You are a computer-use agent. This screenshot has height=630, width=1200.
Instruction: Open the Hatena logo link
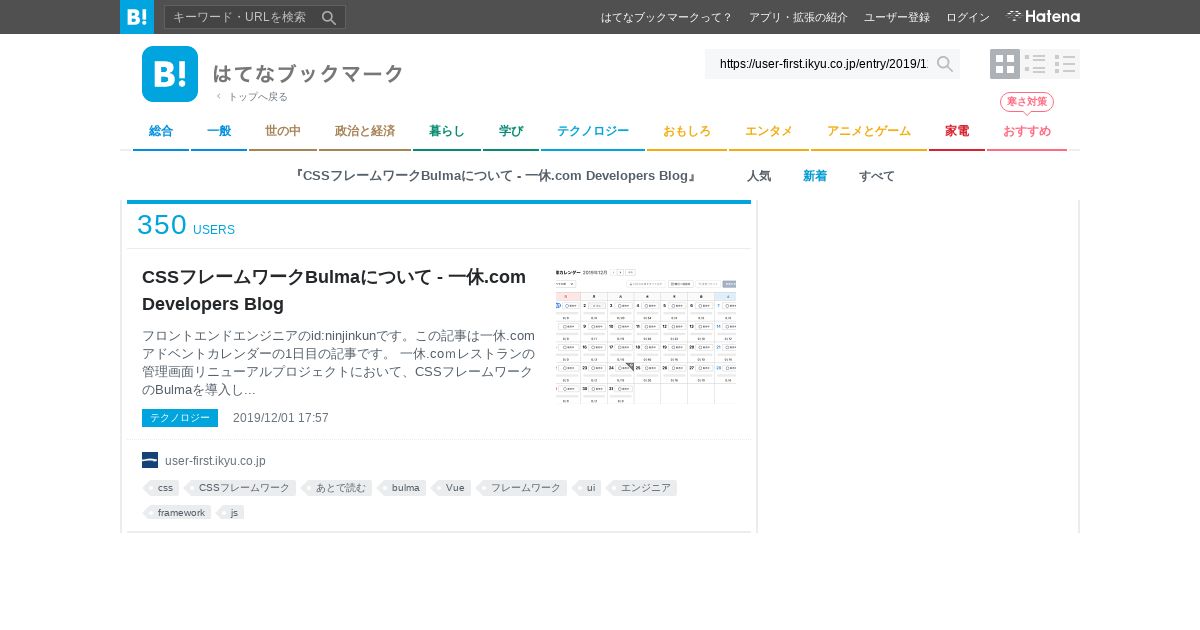click(x=1043, y=17)
